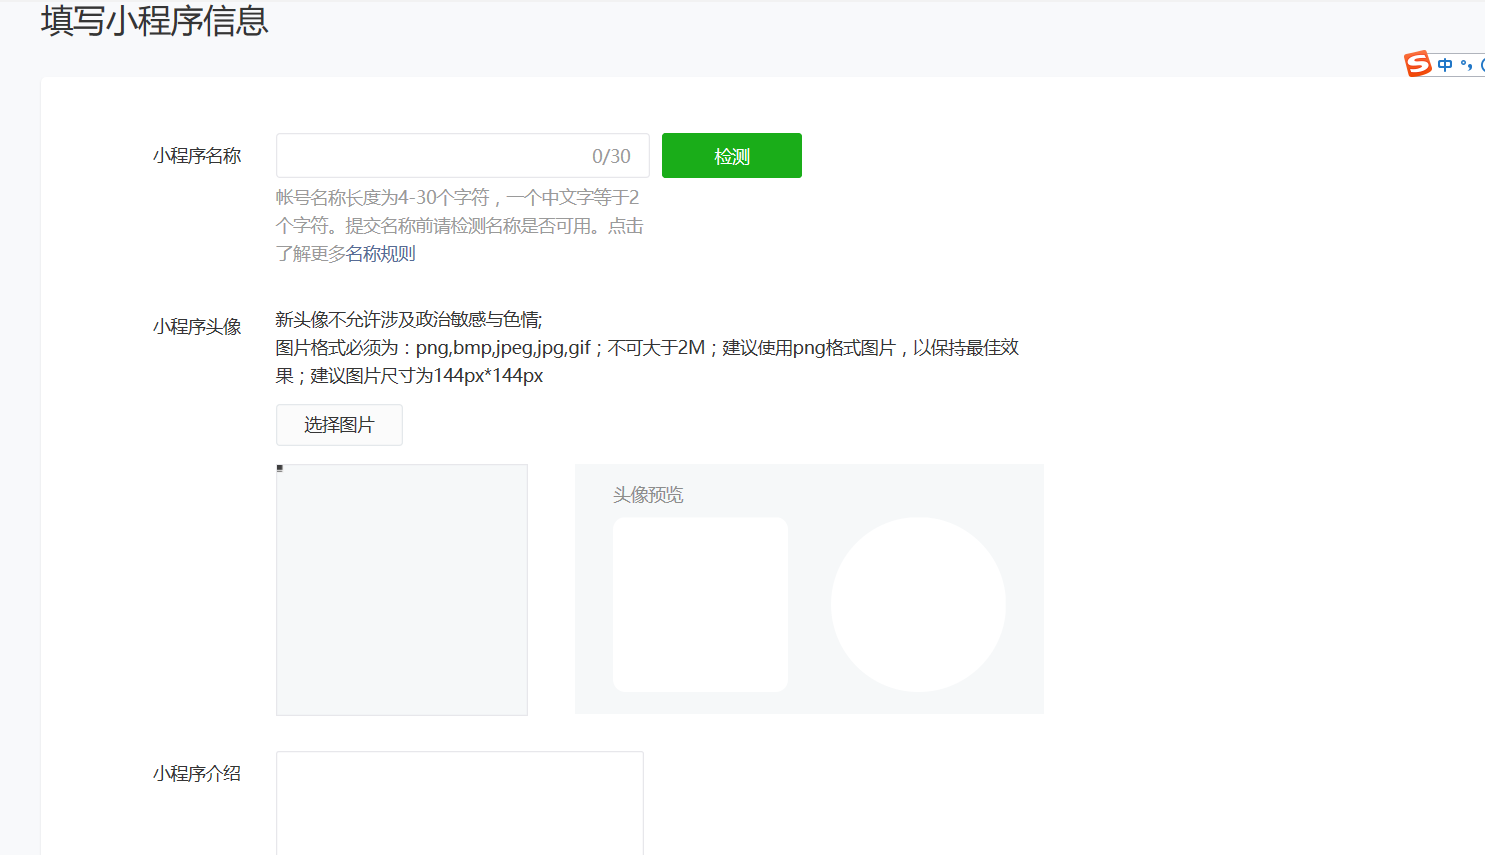Click the 小程序介绍 label
This screenshot has height=855, width=1485.
click(x=197, y=774)
